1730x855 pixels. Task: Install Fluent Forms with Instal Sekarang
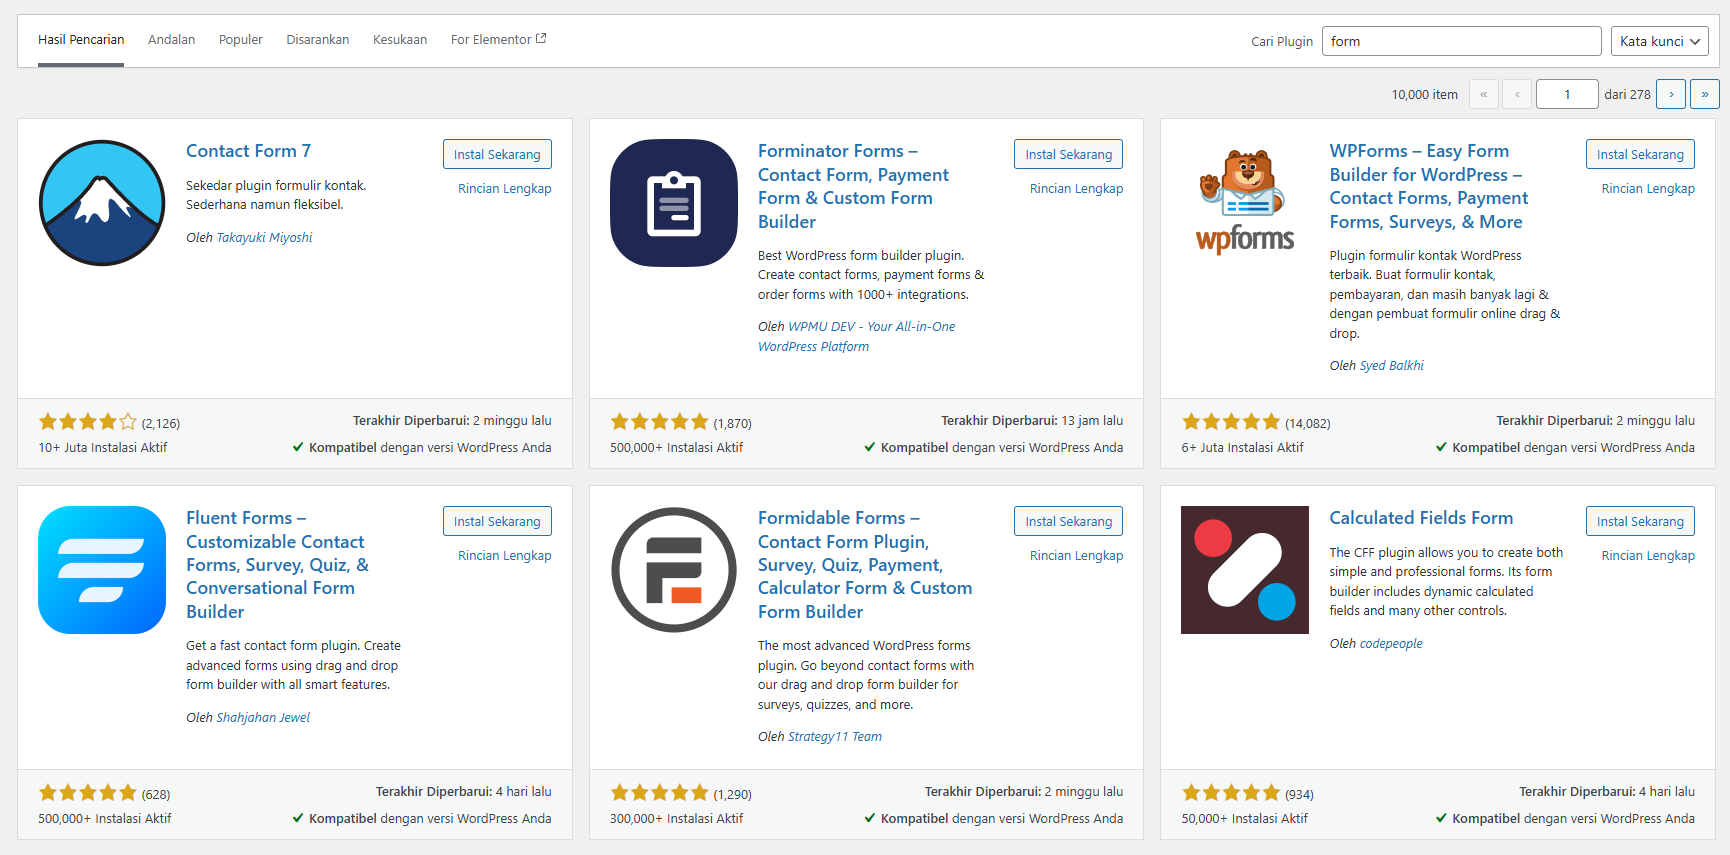[x=497, y=521]
